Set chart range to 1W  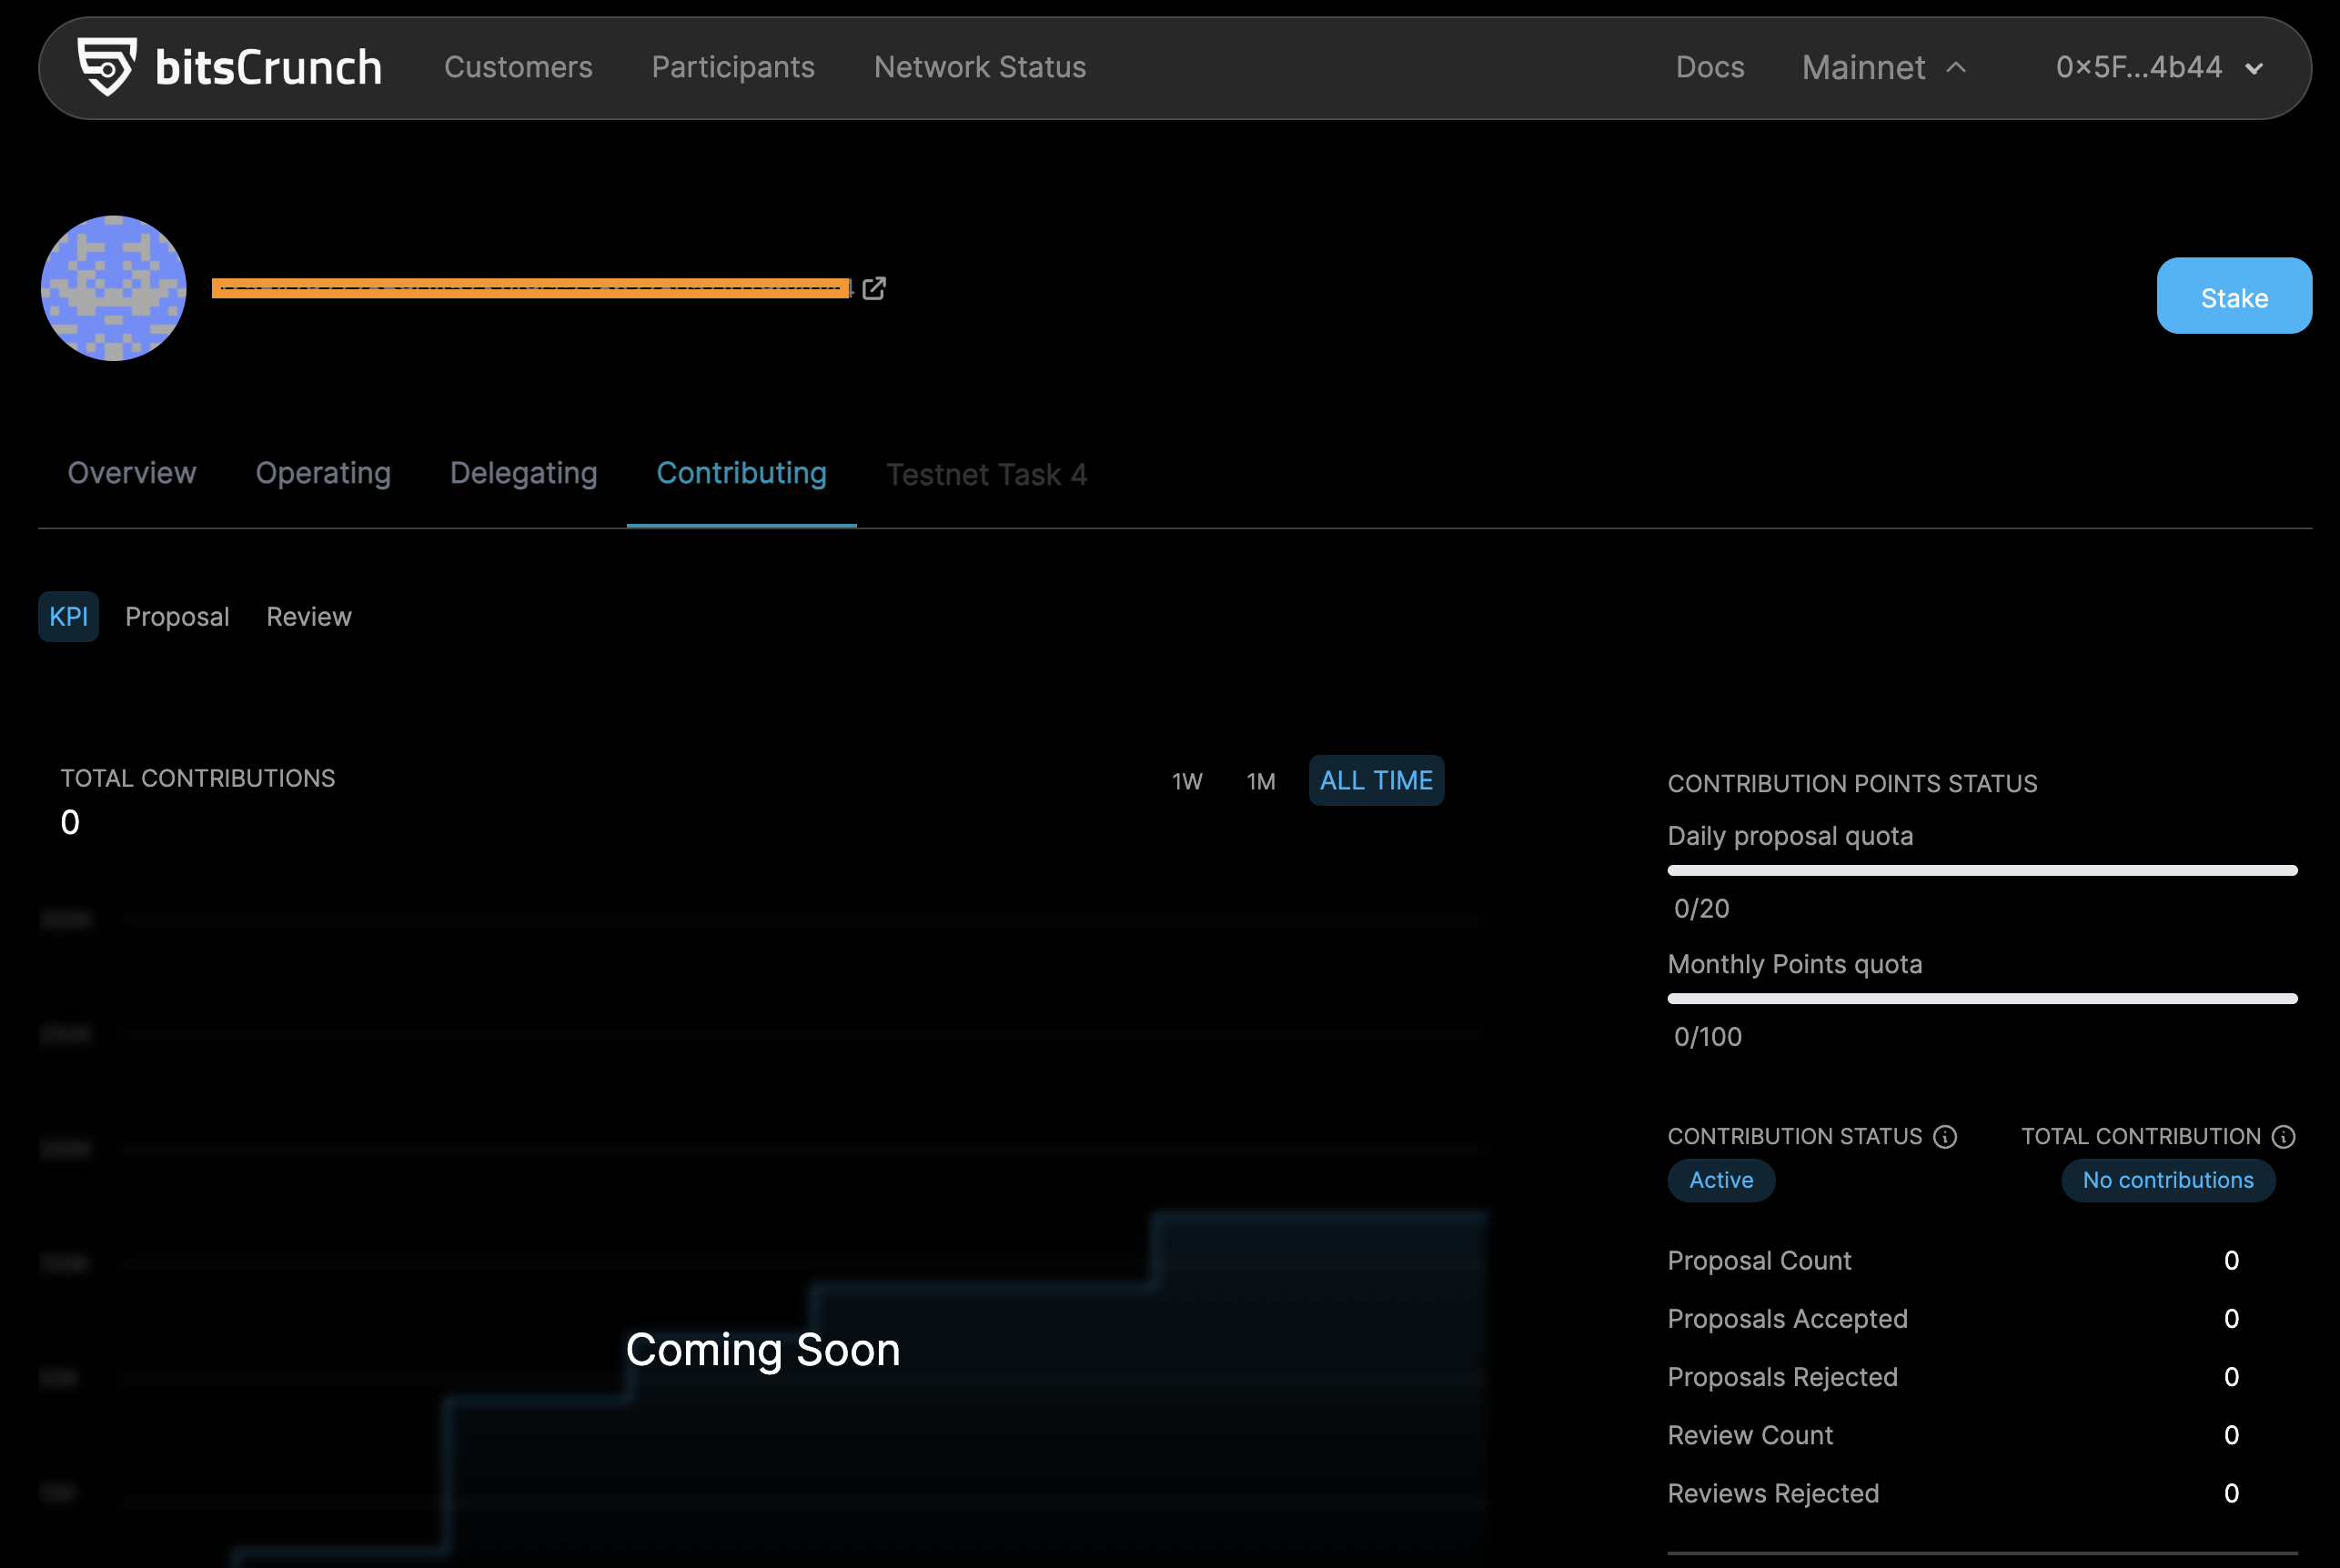[1187, 781]
